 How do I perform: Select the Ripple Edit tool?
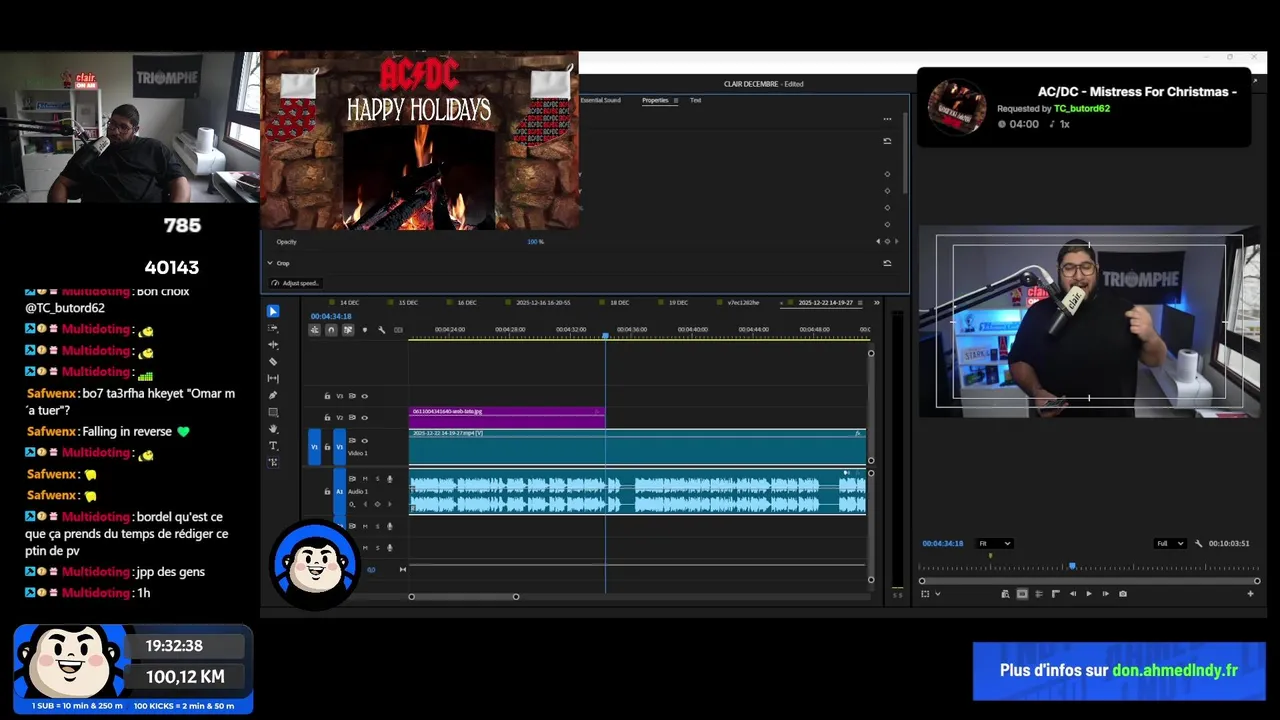coord(273,345)
